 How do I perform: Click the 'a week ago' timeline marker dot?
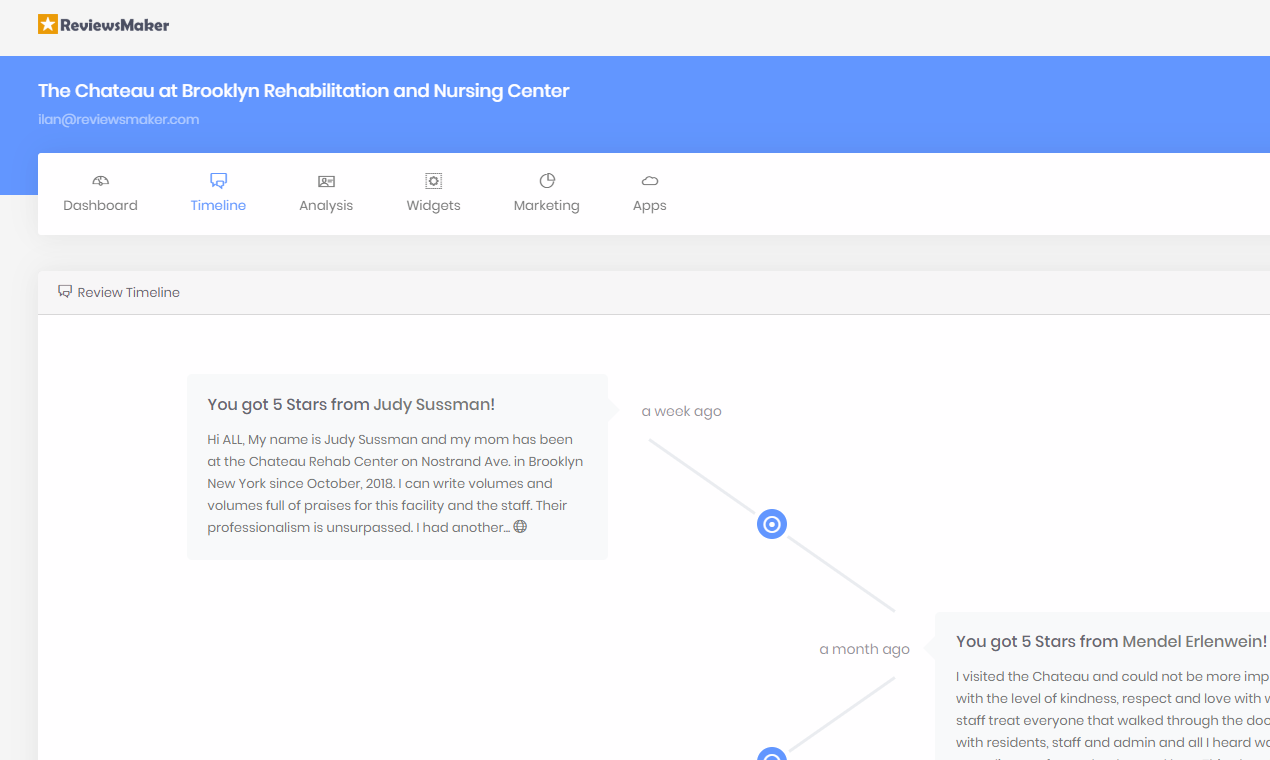(772, 524)
